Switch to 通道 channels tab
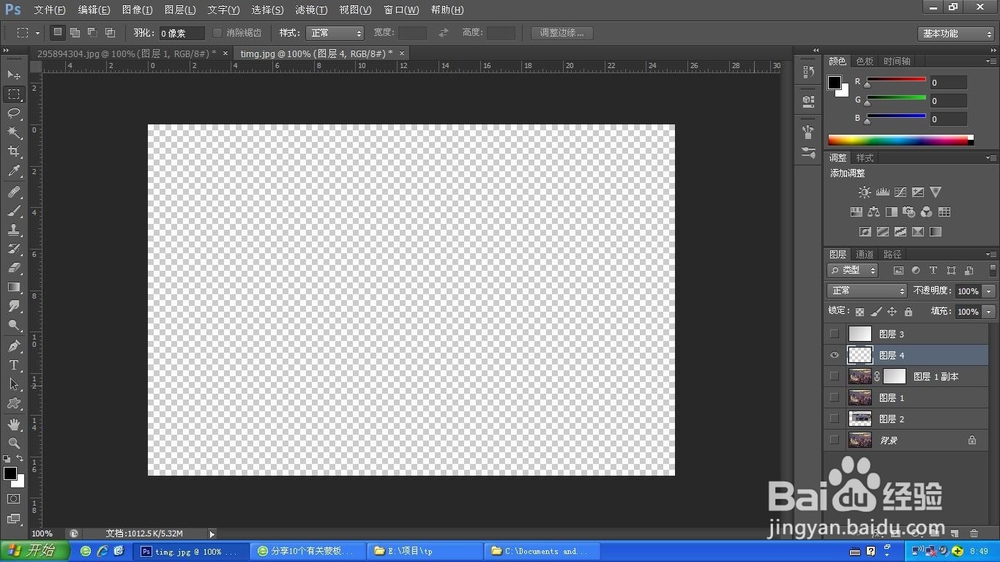 (864, 255)
